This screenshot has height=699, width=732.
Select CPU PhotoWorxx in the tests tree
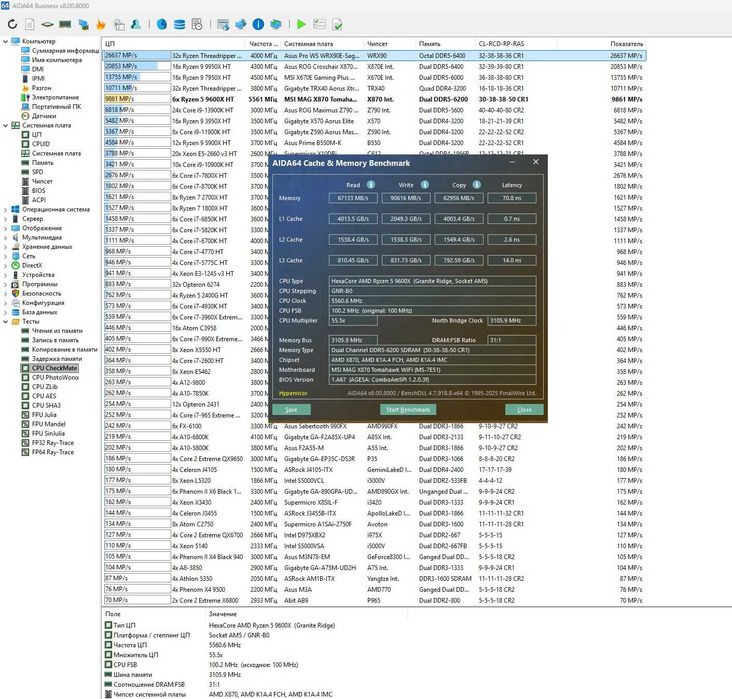pos(55,377)
